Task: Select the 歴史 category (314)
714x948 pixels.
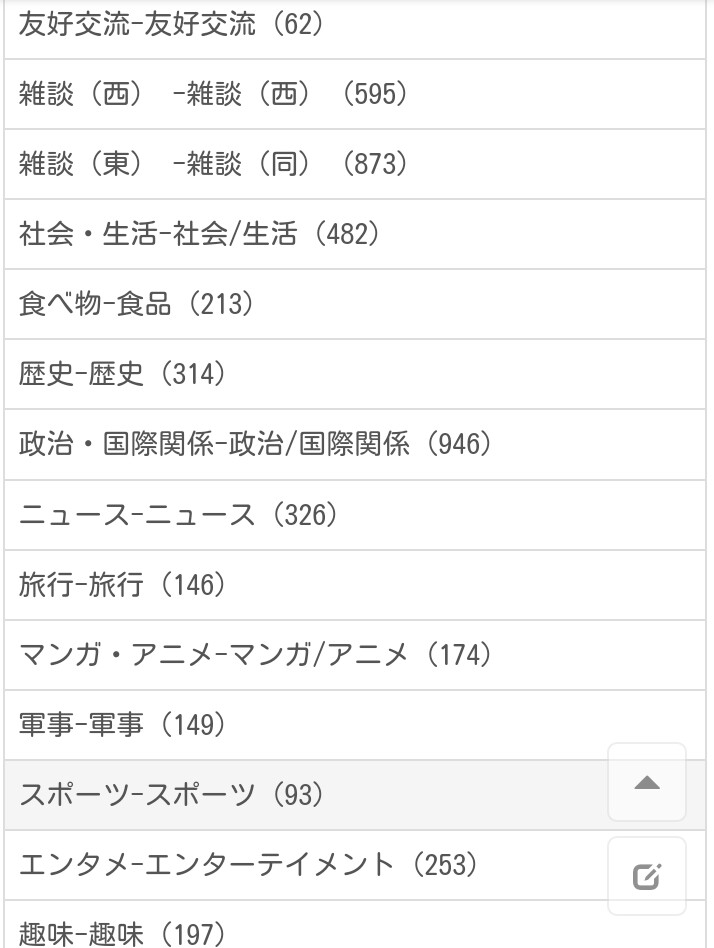Action: tap(122, 374)
